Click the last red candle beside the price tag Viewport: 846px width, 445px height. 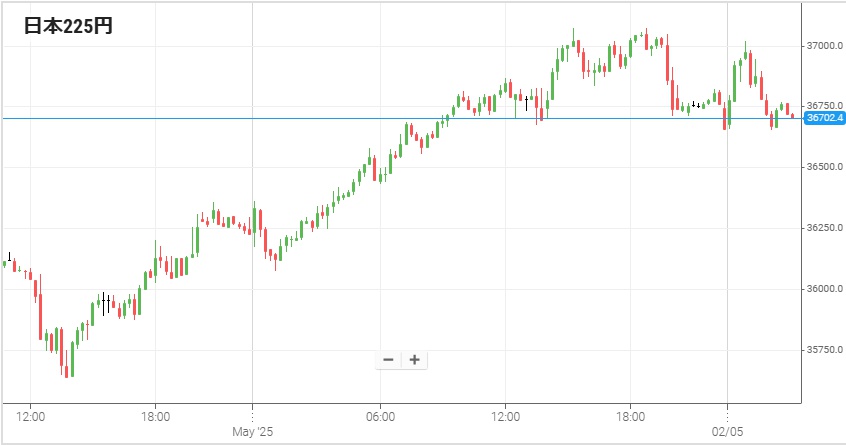(x=793, y=115)
